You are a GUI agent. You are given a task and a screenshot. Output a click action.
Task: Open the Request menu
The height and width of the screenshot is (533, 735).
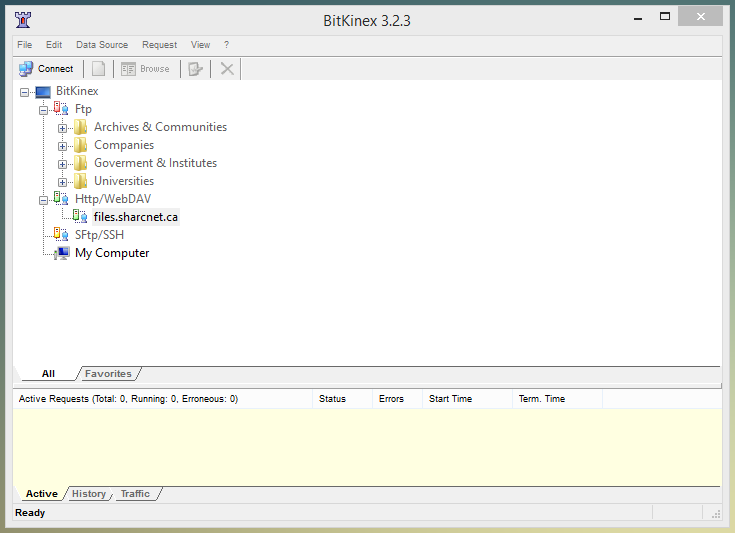(159, 45)
